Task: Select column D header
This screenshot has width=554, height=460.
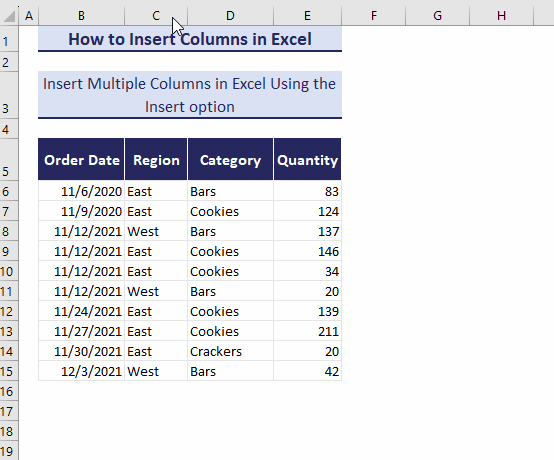Action: point(230,16)
